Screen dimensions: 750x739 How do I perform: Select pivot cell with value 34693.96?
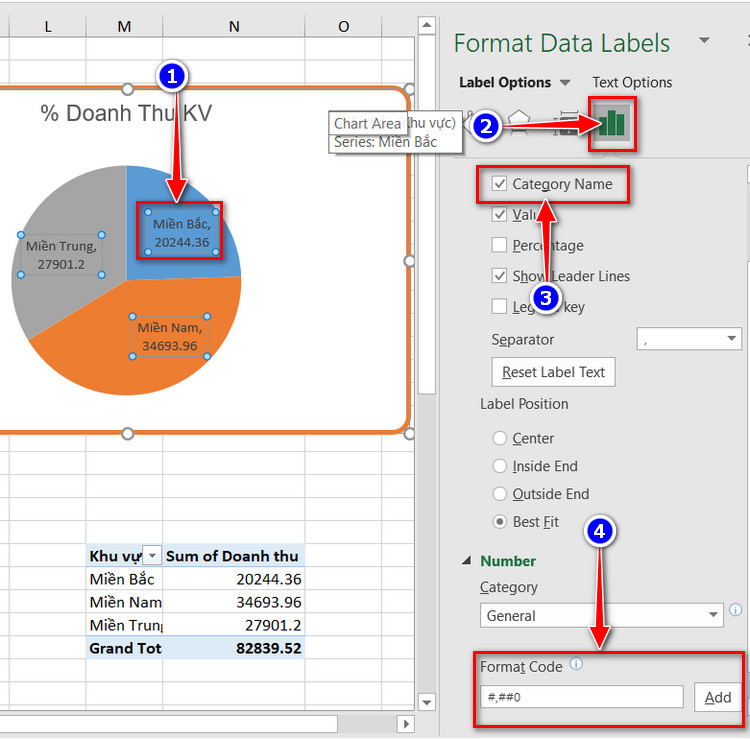233,602
